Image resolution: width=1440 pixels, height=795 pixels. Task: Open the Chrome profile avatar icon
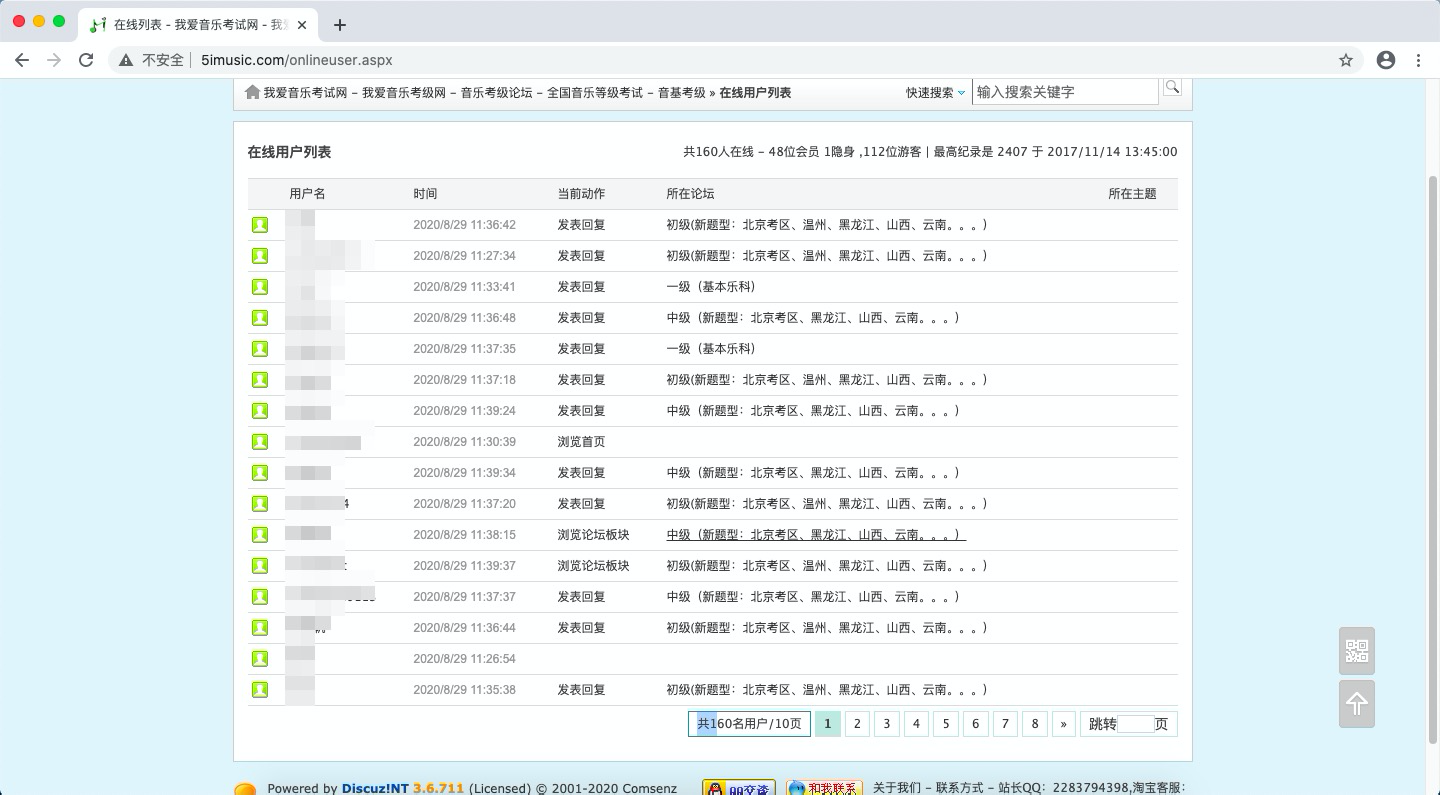pos(1386,60)
